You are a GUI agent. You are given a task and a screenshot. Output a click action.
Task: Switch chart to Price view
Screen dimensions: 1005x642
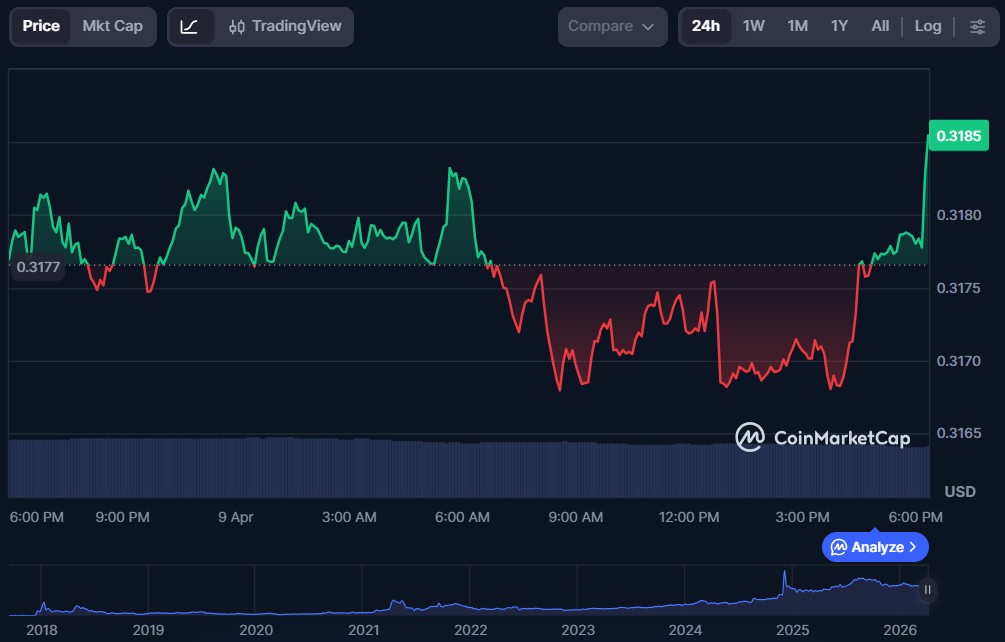pos(41,27)
